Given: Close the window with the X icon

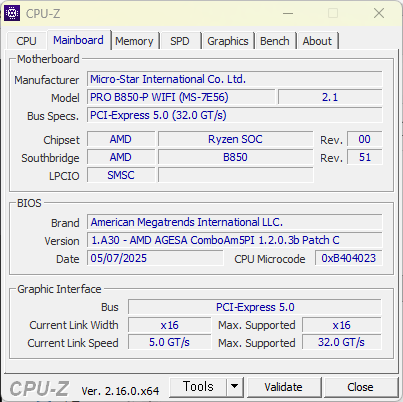Looking at the screenshot, I should 379,13.
